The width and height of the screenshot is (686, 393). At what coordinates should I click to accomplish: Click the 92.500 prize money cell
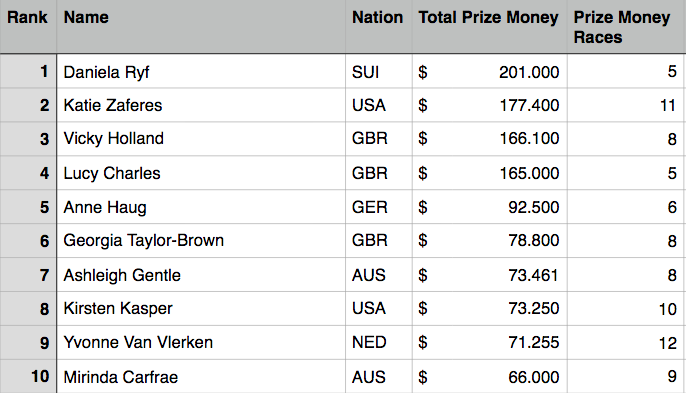[x=490, y=207]
